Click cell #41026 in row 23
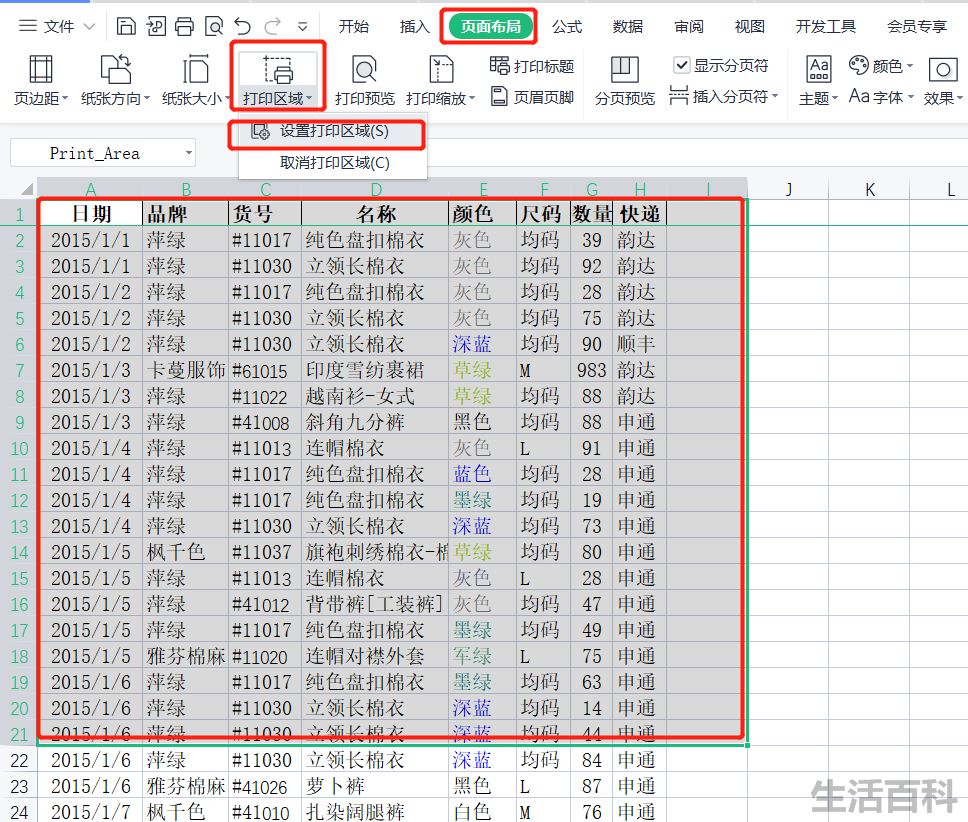The width and height of the screenshot is (968, 822). click(x=265, y=786)
